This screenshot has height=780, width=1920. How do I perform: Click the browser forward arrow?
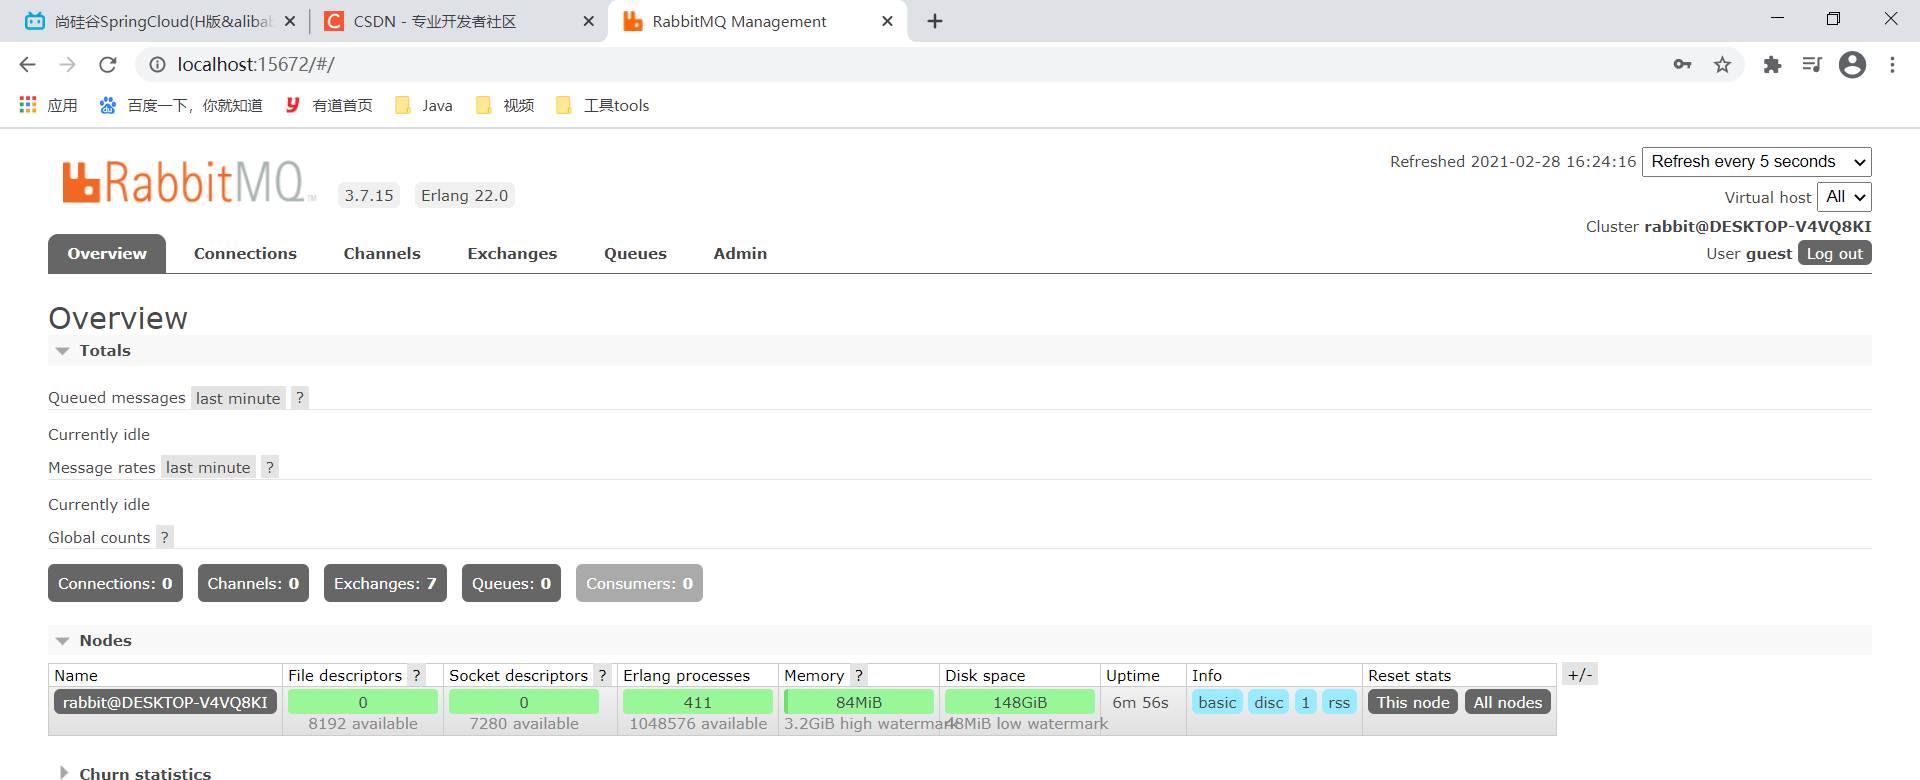point(67,65)
